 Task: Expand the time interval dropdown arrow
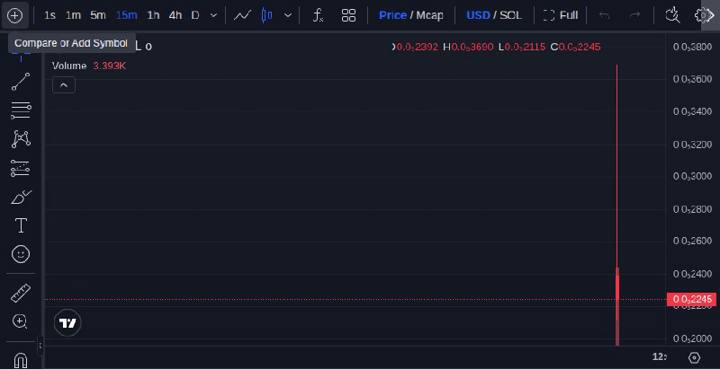pyautogui.click(x=214, y=15)
